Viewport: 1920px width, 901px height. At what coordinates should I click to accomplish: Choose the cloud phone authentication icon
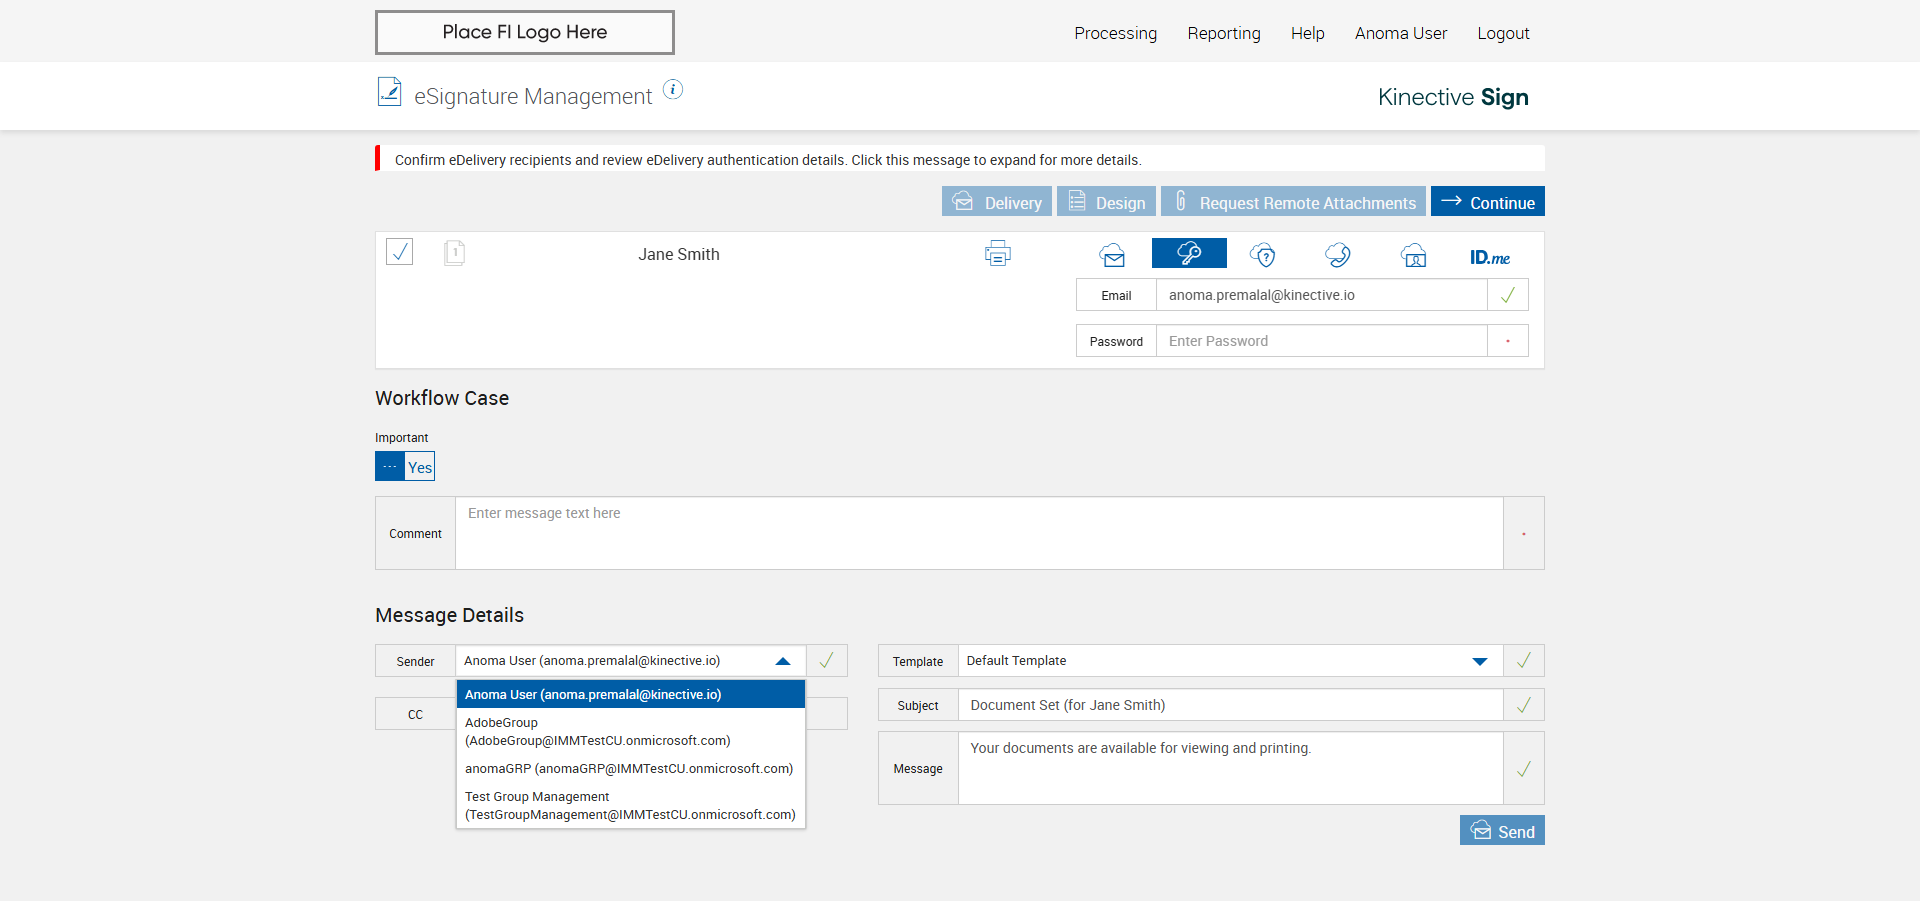(1338, 255)
